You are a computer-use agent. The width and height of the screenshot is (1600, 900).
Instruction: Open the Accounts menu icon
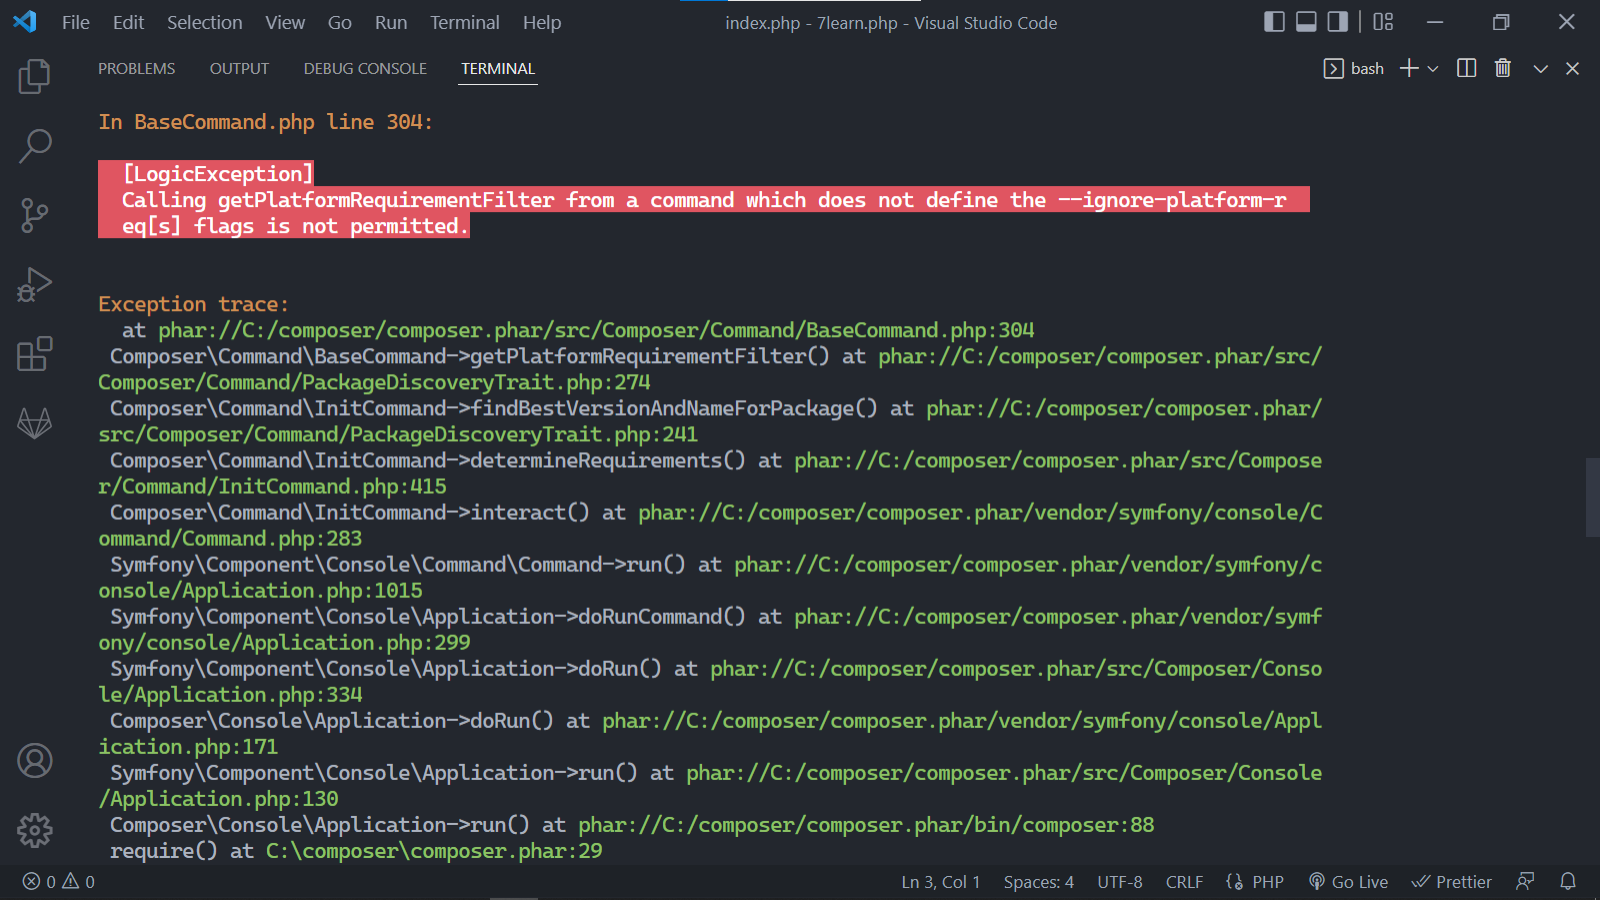[35, 761]
